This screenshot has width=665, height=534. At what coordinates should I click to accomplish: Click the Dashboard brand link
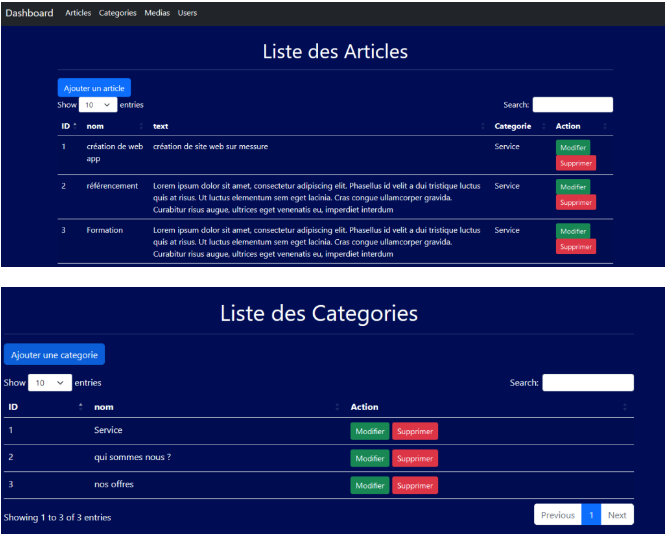coord(30,13)
